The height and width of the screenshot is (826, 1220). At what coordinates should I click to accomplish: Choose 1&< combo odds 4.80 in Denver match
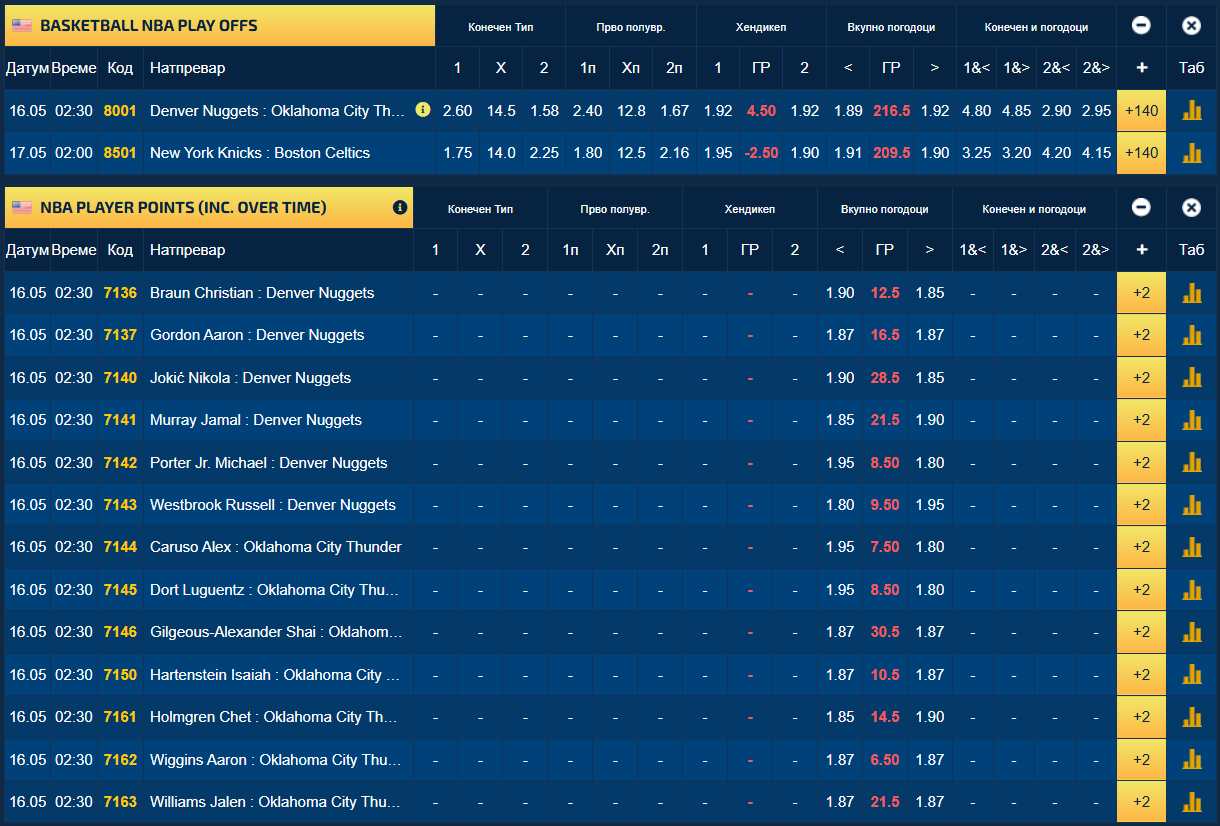(x=976, y=111)
